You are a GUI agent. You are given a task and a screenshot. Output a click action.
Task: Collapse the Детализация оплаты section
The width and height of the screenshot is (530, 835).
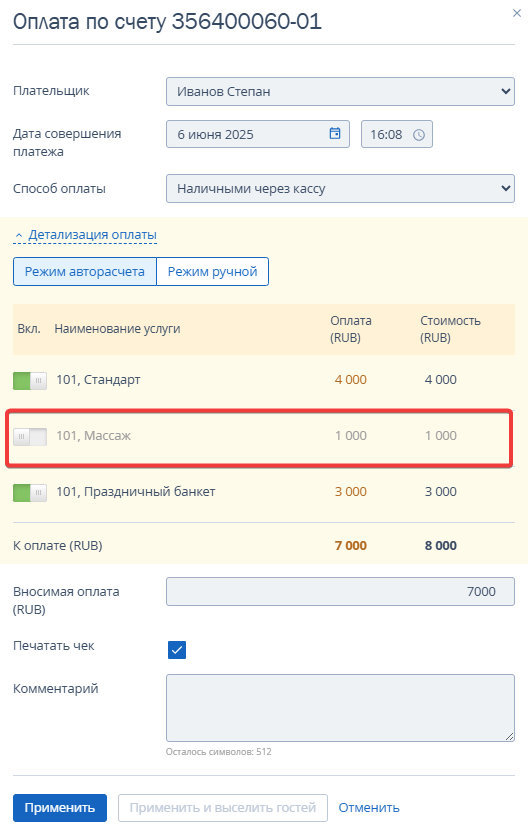[92, 235]
